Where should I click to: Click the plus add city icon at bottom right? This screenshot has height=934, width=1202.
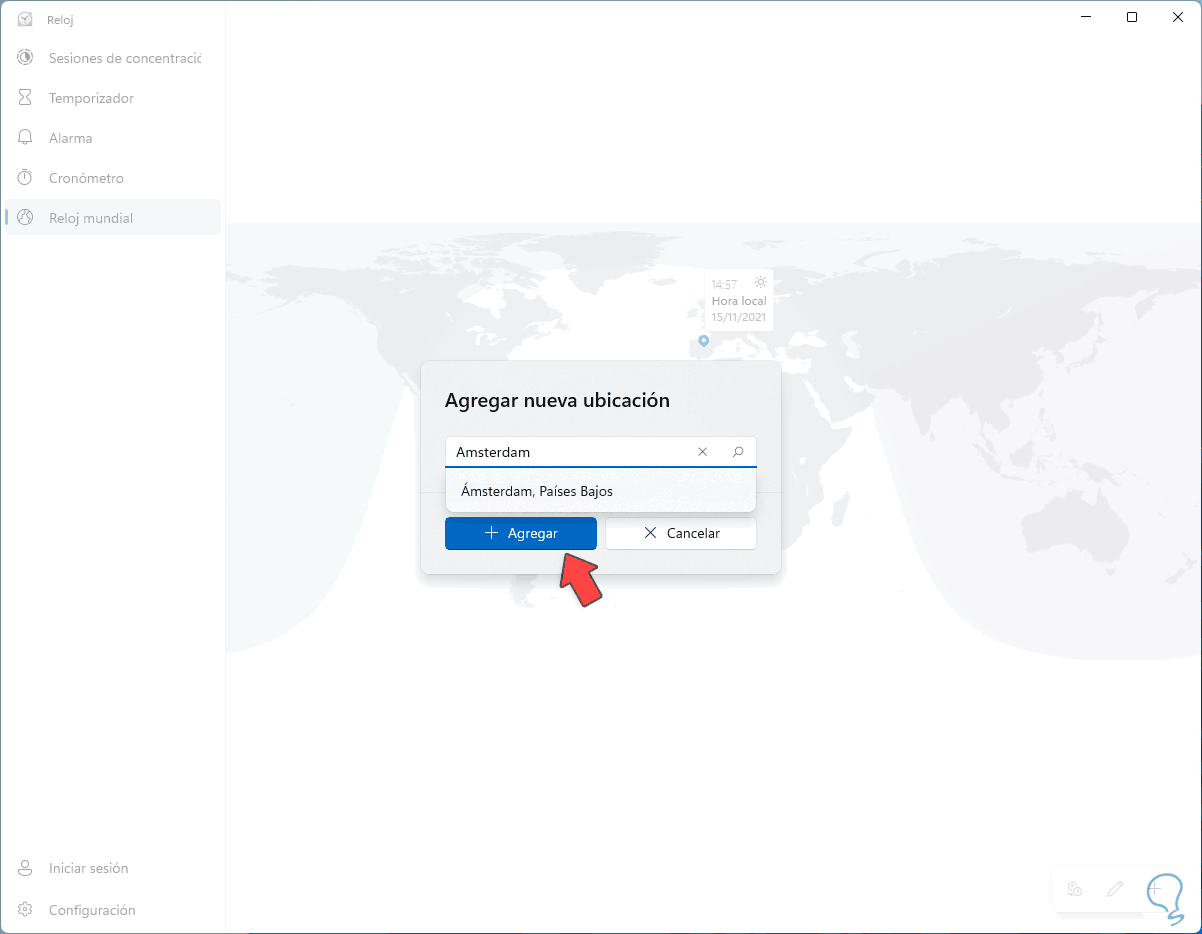coord(1155,889)
